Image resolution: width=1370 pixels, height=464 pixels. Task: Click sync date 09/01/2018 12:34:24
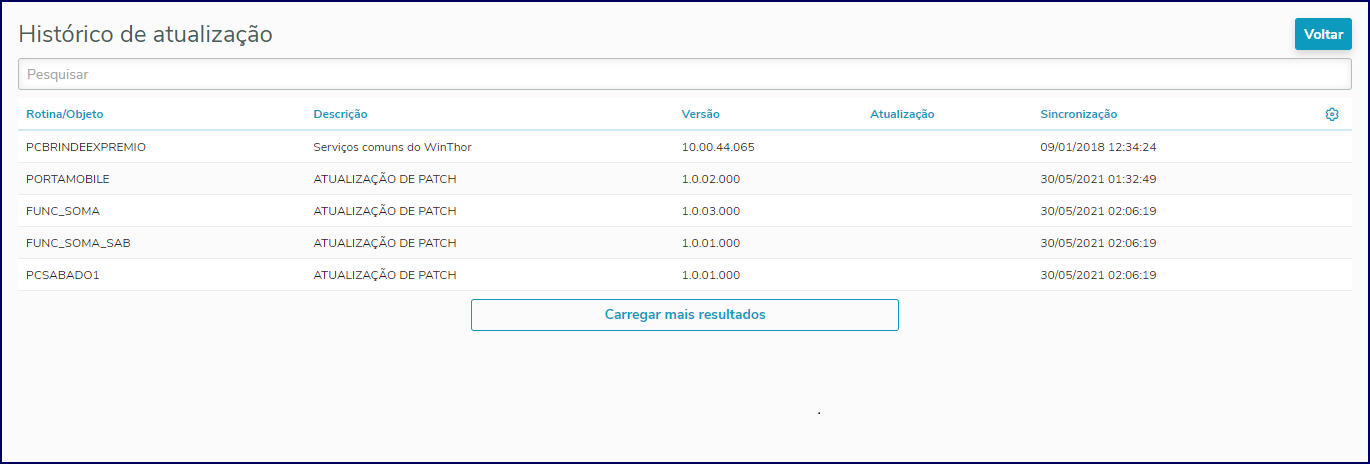click(x=1098, y=147)
